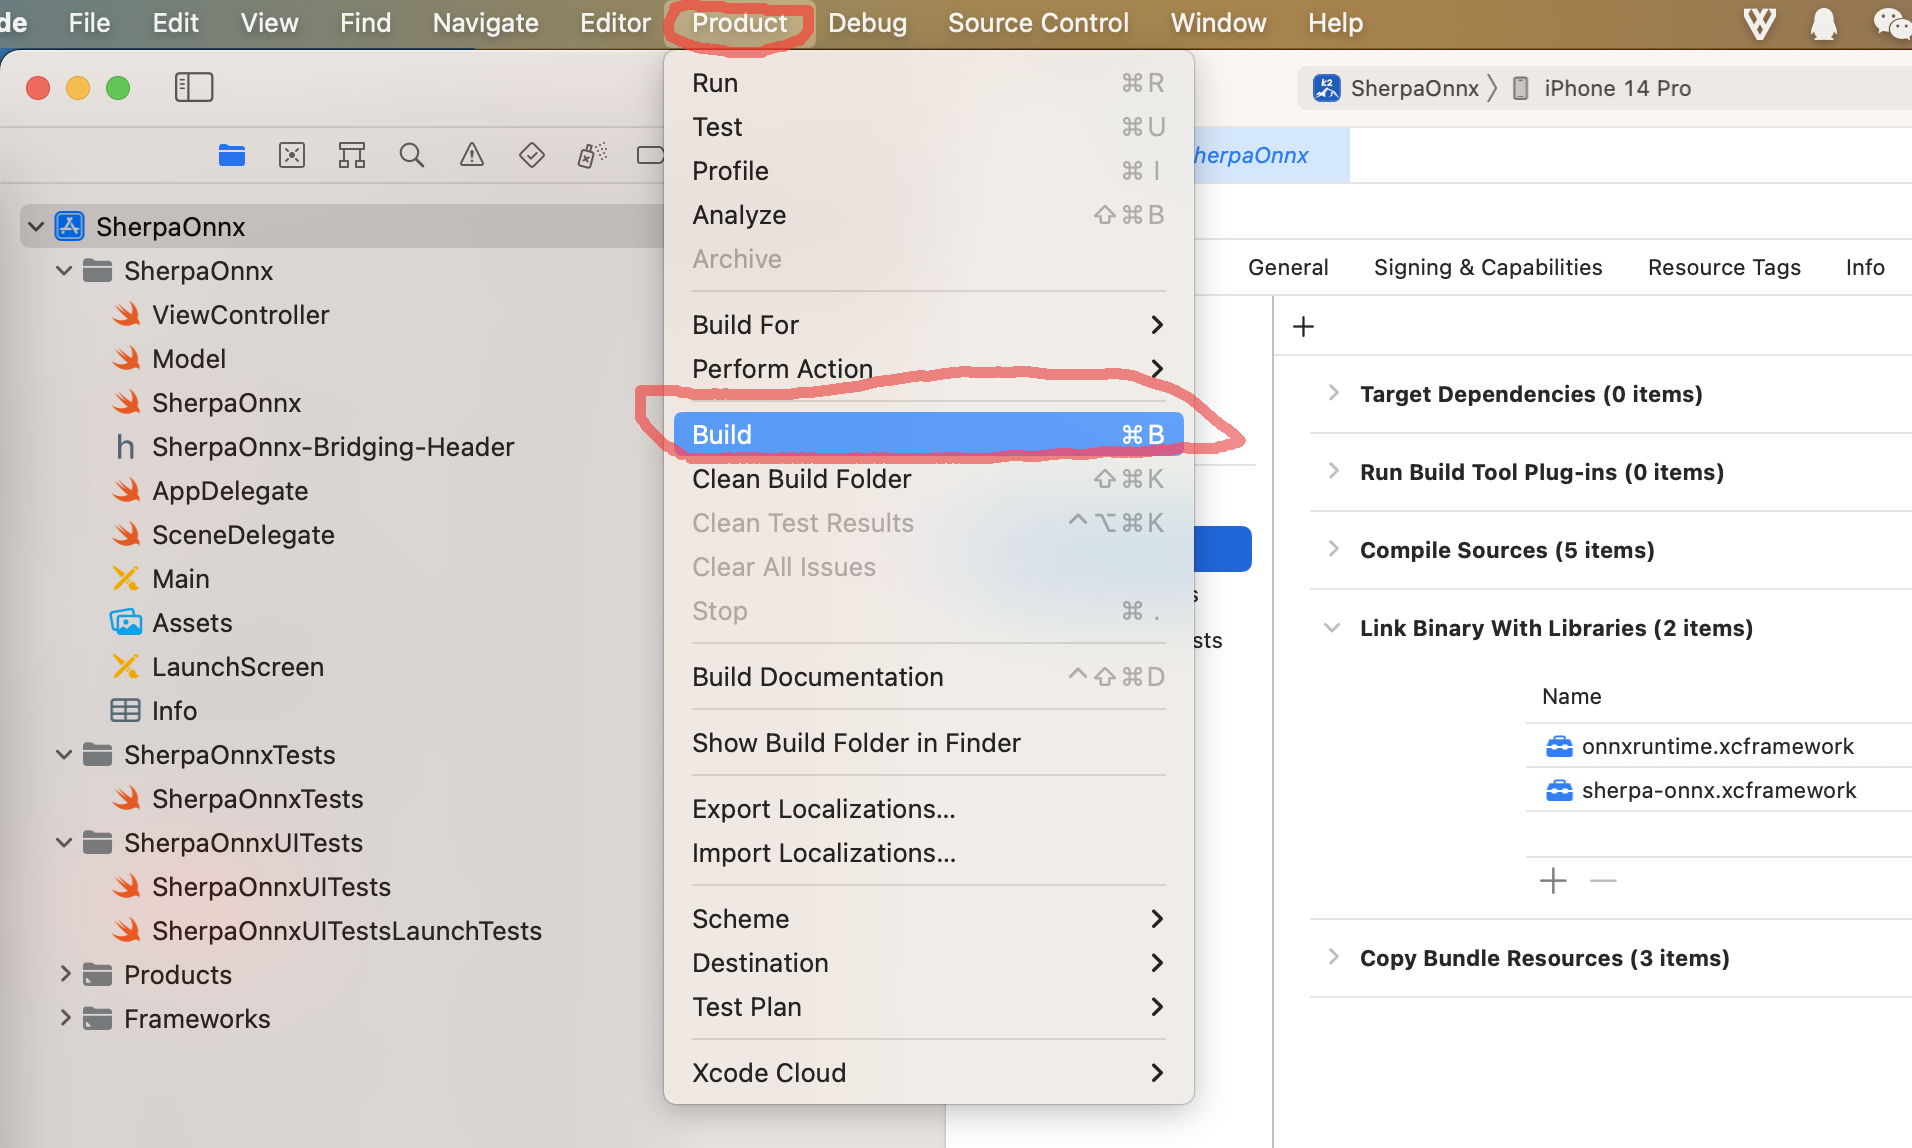
Task: Toggle the navigator sidebar icon
Action: (x=194, y=87)
